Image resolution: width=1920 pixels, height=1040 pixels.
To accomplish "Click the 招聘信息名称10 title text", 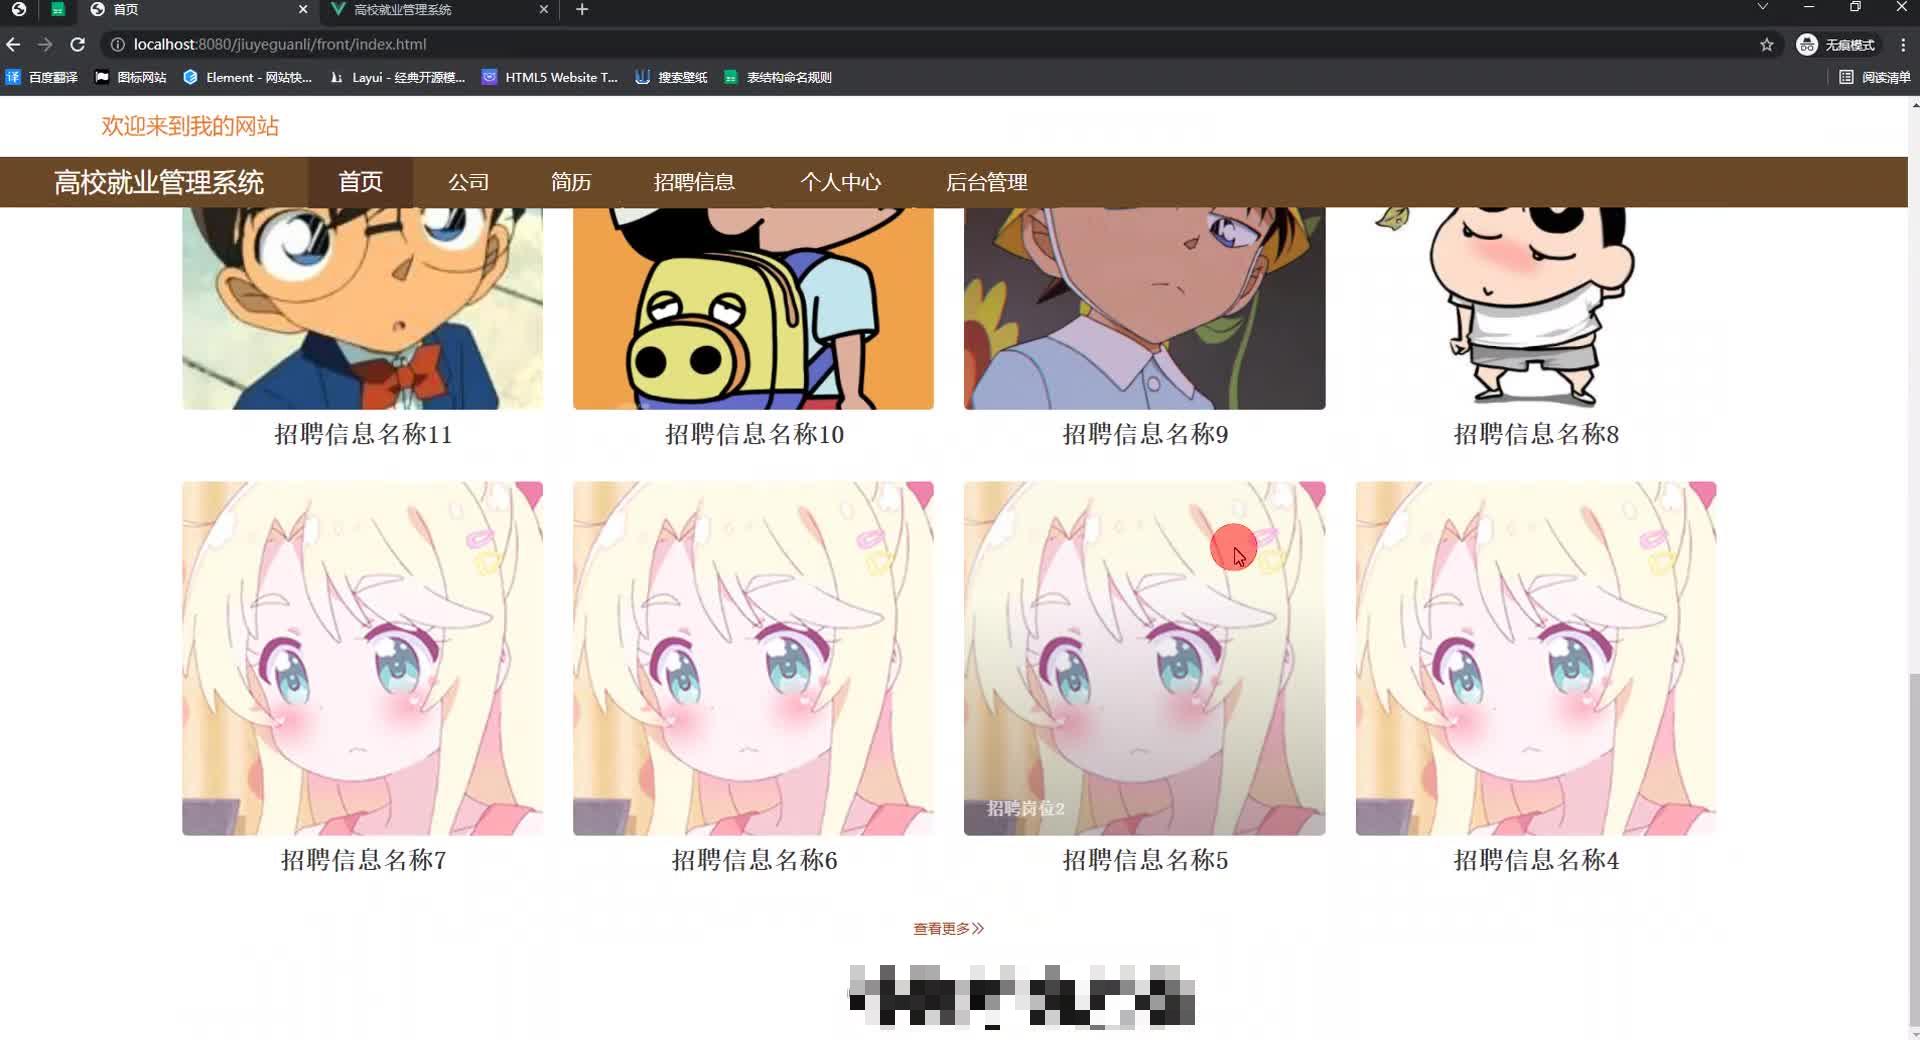I will click(x=754, y=434).
